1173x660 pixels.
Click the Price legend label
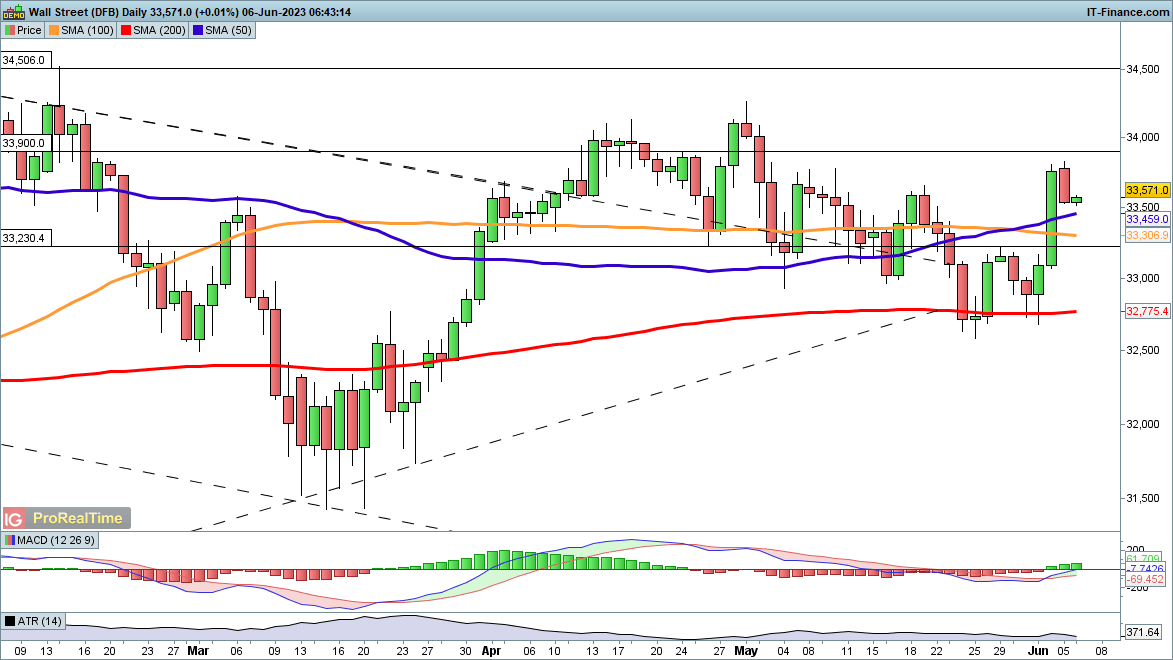(29, 31)
